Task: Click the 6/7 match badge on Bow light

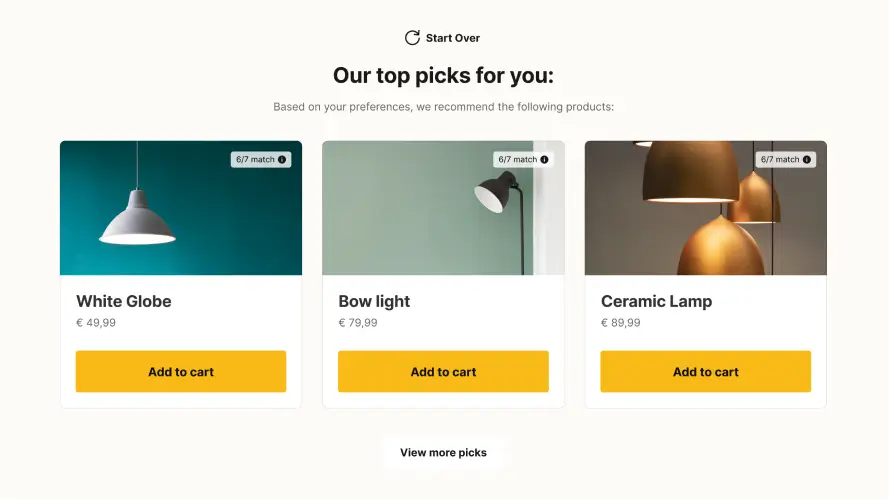Action: (517, 160)
